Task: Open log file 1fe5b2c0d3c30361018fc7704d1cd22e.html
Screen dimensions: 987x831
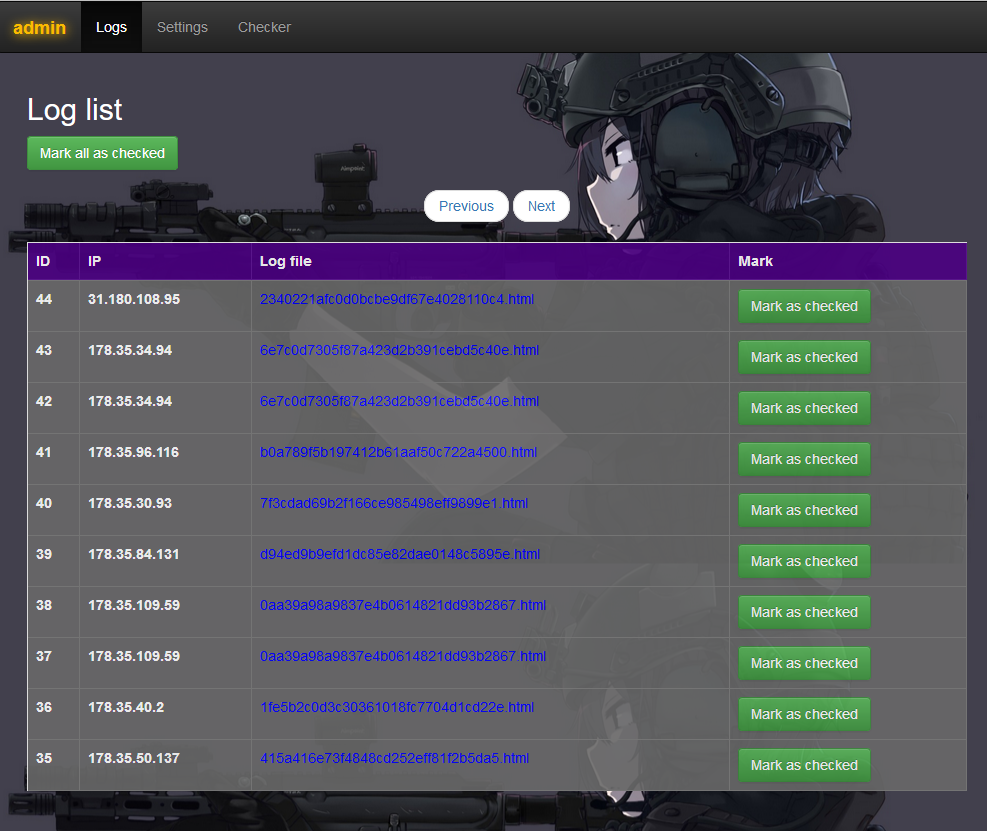Action: tap(397, 707)
